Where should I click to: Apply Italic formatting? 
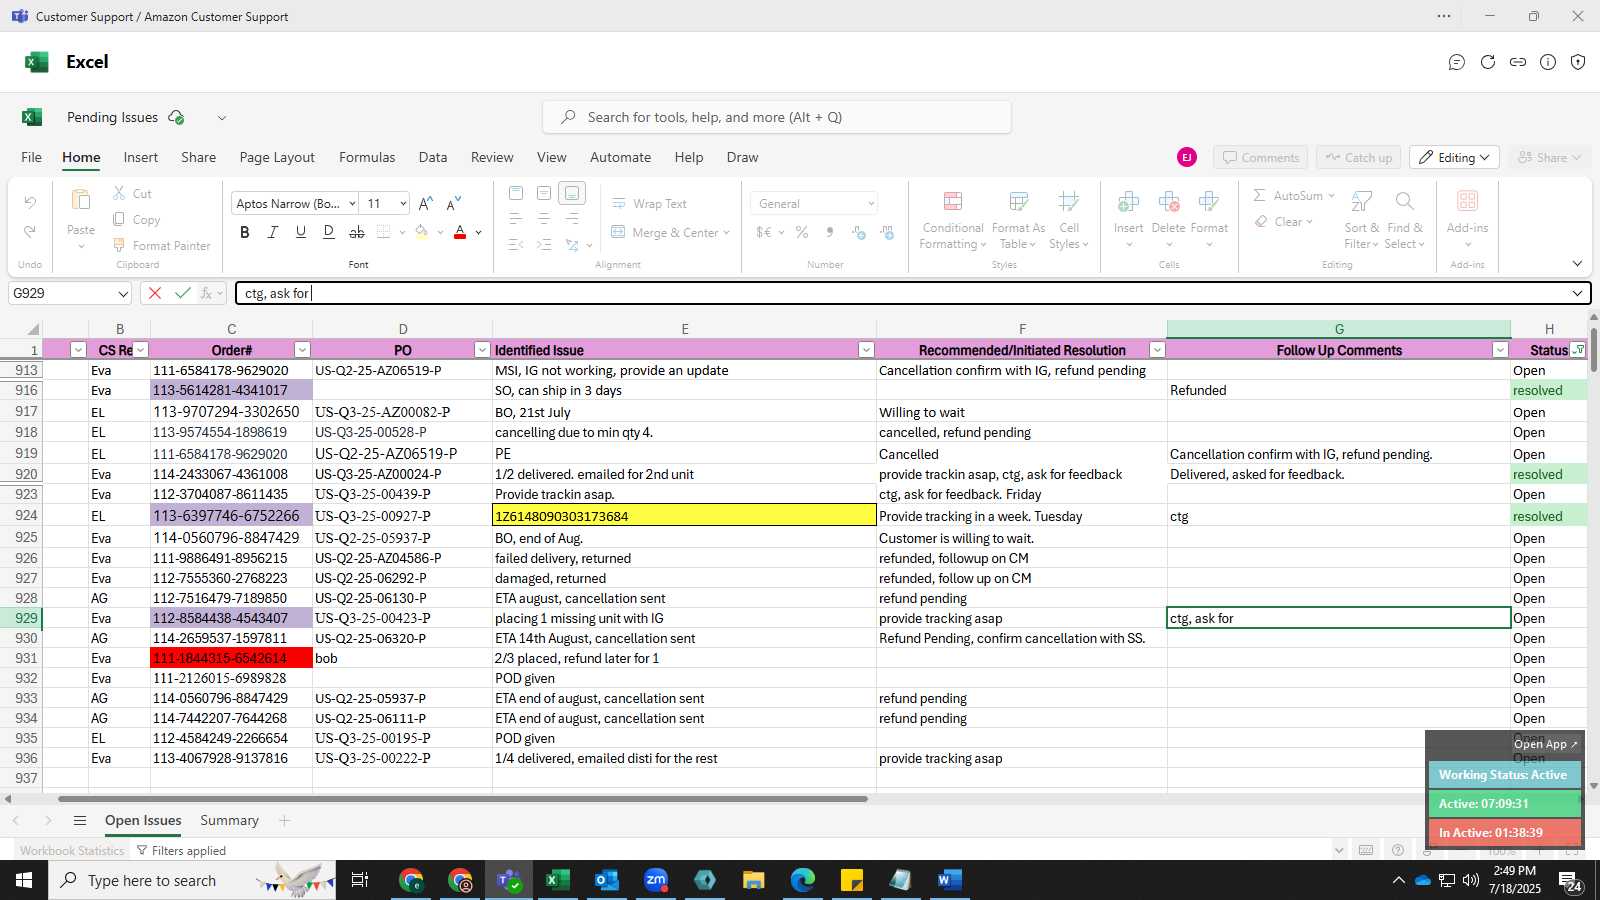click(272, 232)
